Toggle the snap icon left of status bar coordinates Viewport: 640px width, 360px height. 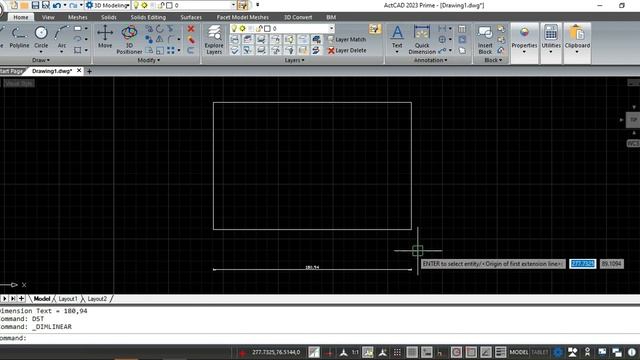click(242, 352)
